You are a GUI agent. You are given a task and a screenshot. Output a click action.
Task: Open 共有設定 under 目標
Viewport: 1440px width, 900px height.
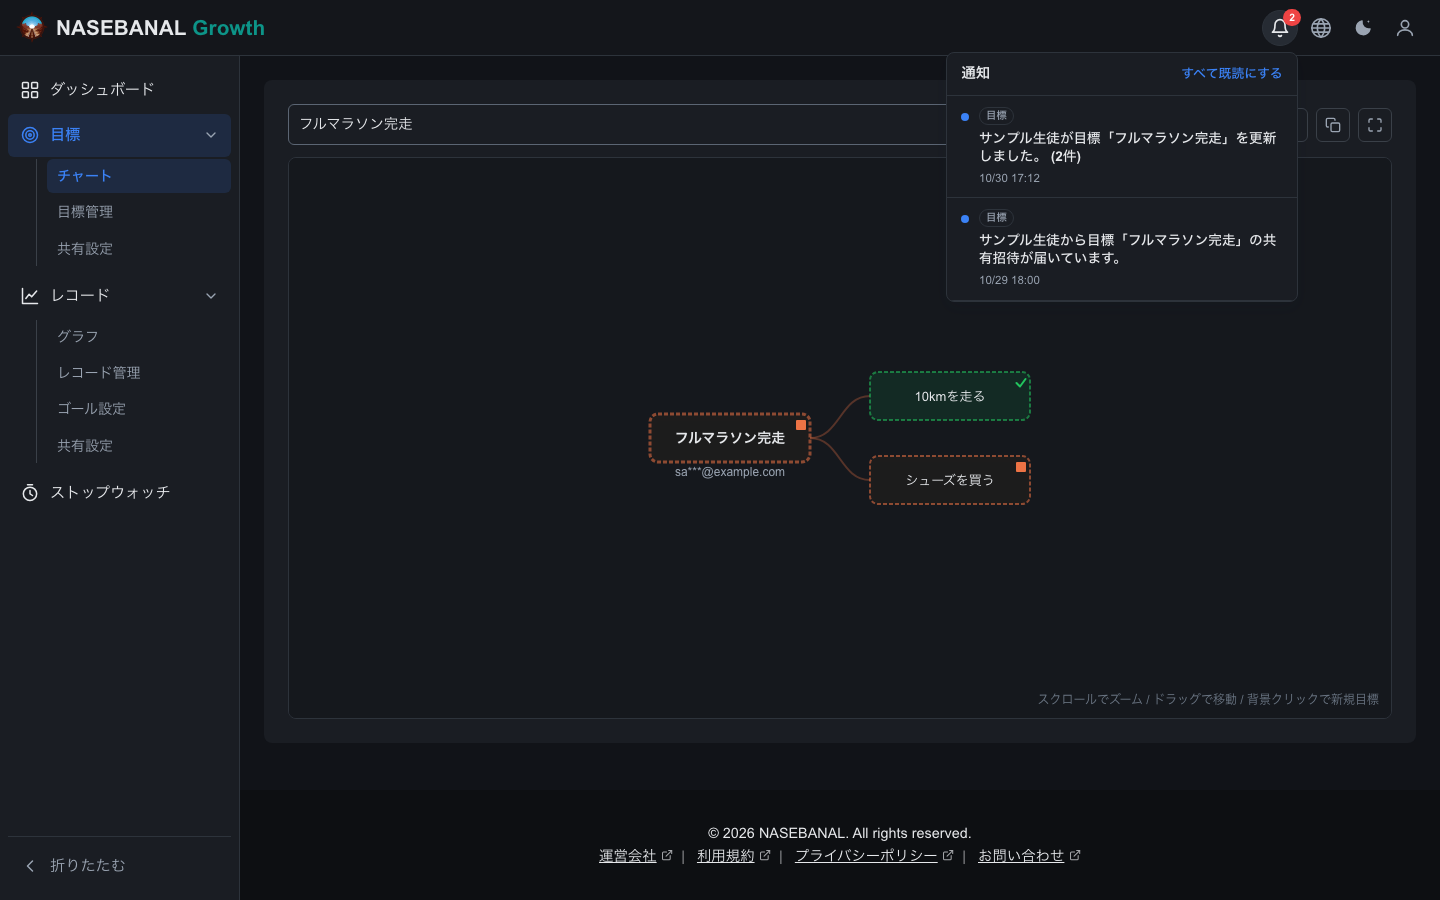pos(139,249)
